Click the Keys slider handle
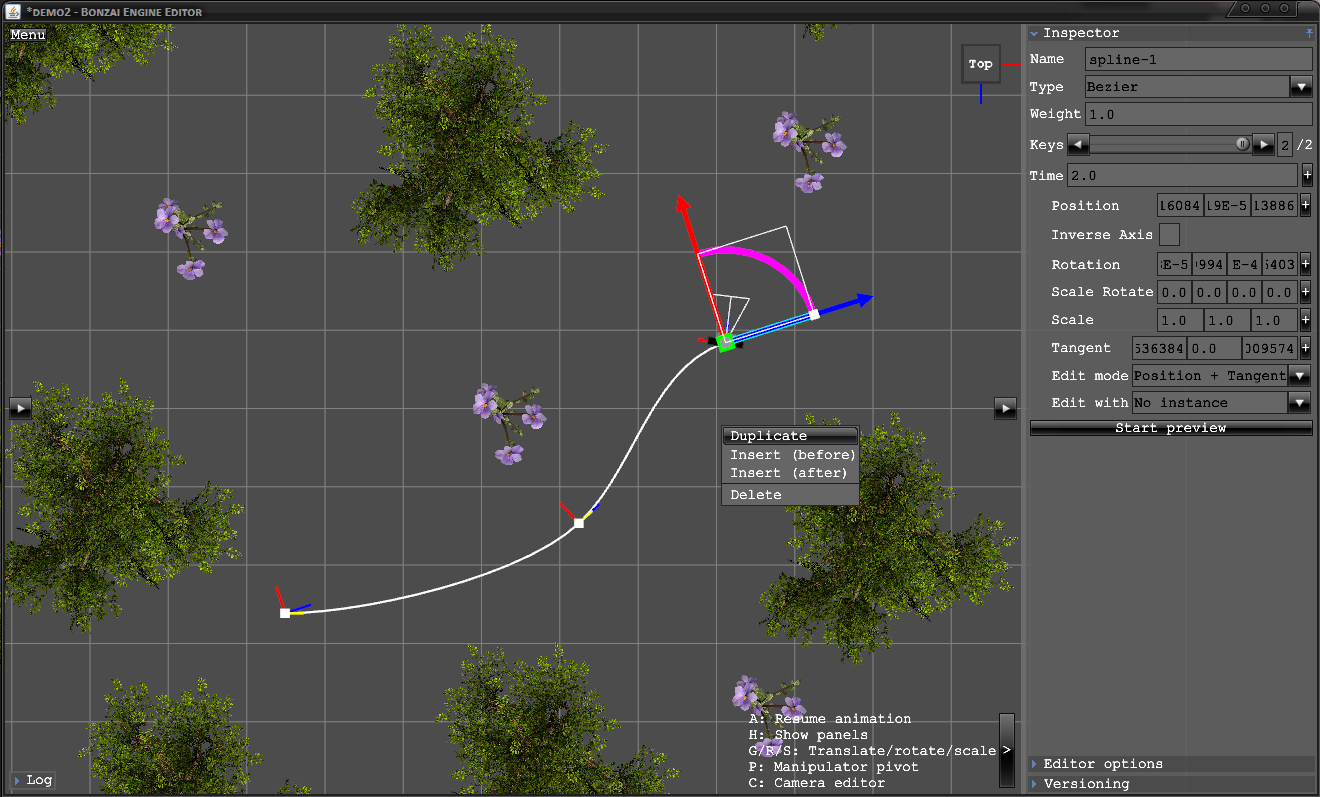This screenshot has height=797, width=1320. click(1242, 145)
